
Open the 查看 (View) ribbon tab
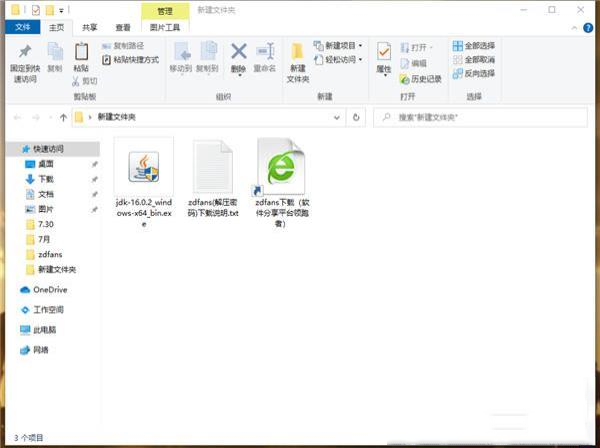pyautogui.click(x=122, y=28)
